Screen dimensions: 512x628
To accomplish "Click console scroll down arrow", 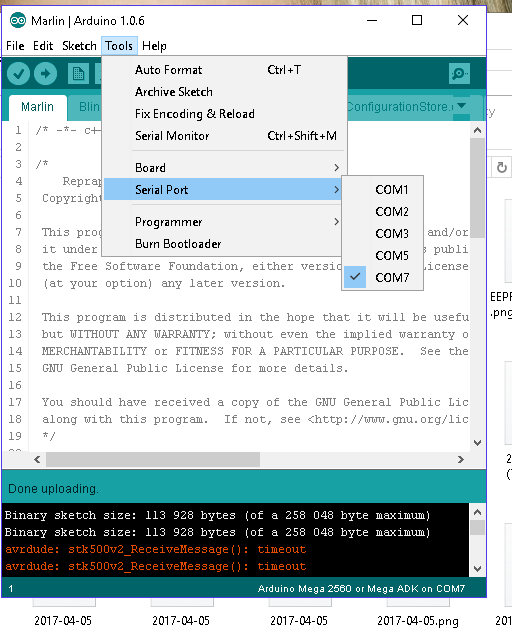I will (477, 569).
